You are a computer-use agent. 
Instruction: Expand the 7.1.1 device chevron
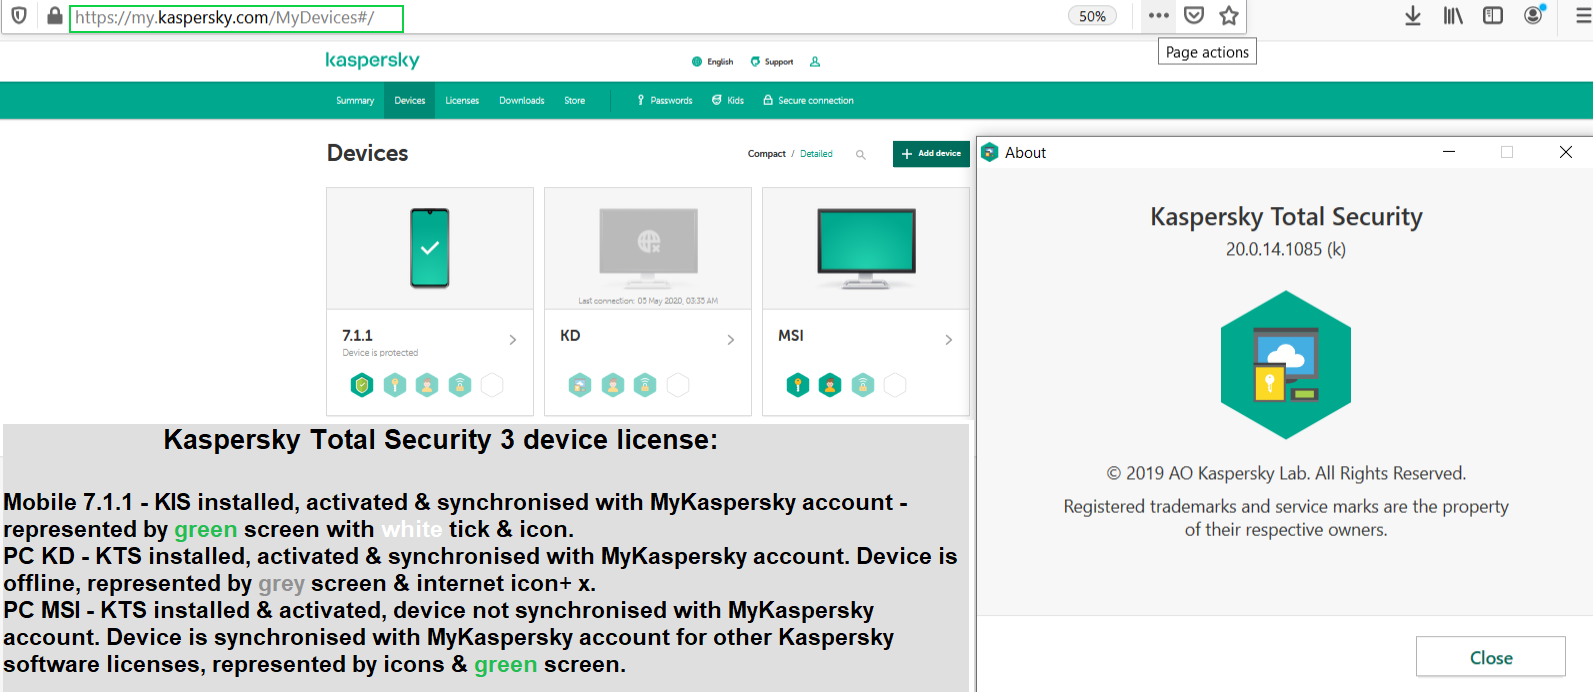[513, 340]
